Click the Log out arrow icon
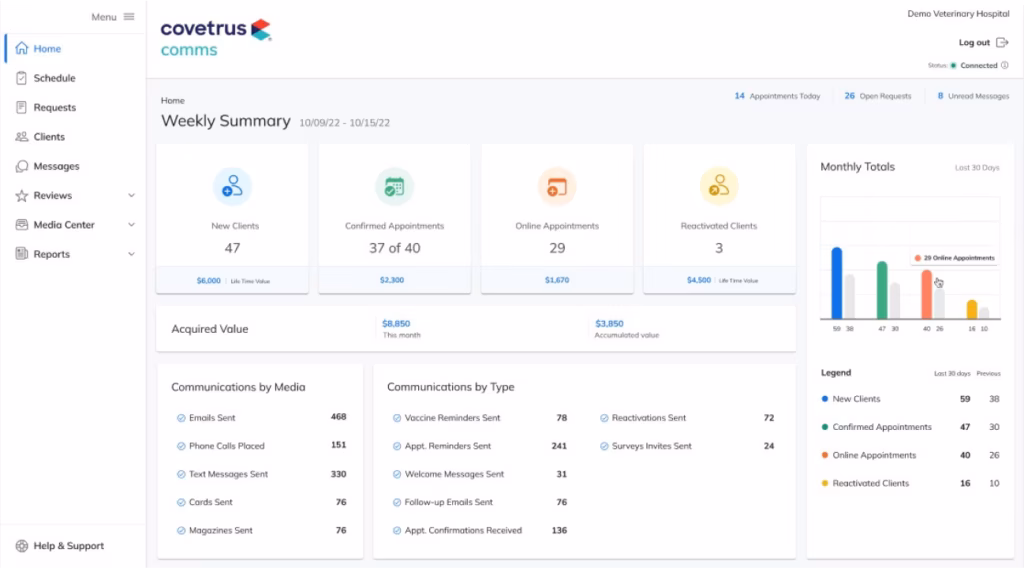This screenshot has width=1024, height=568. 1002,42
